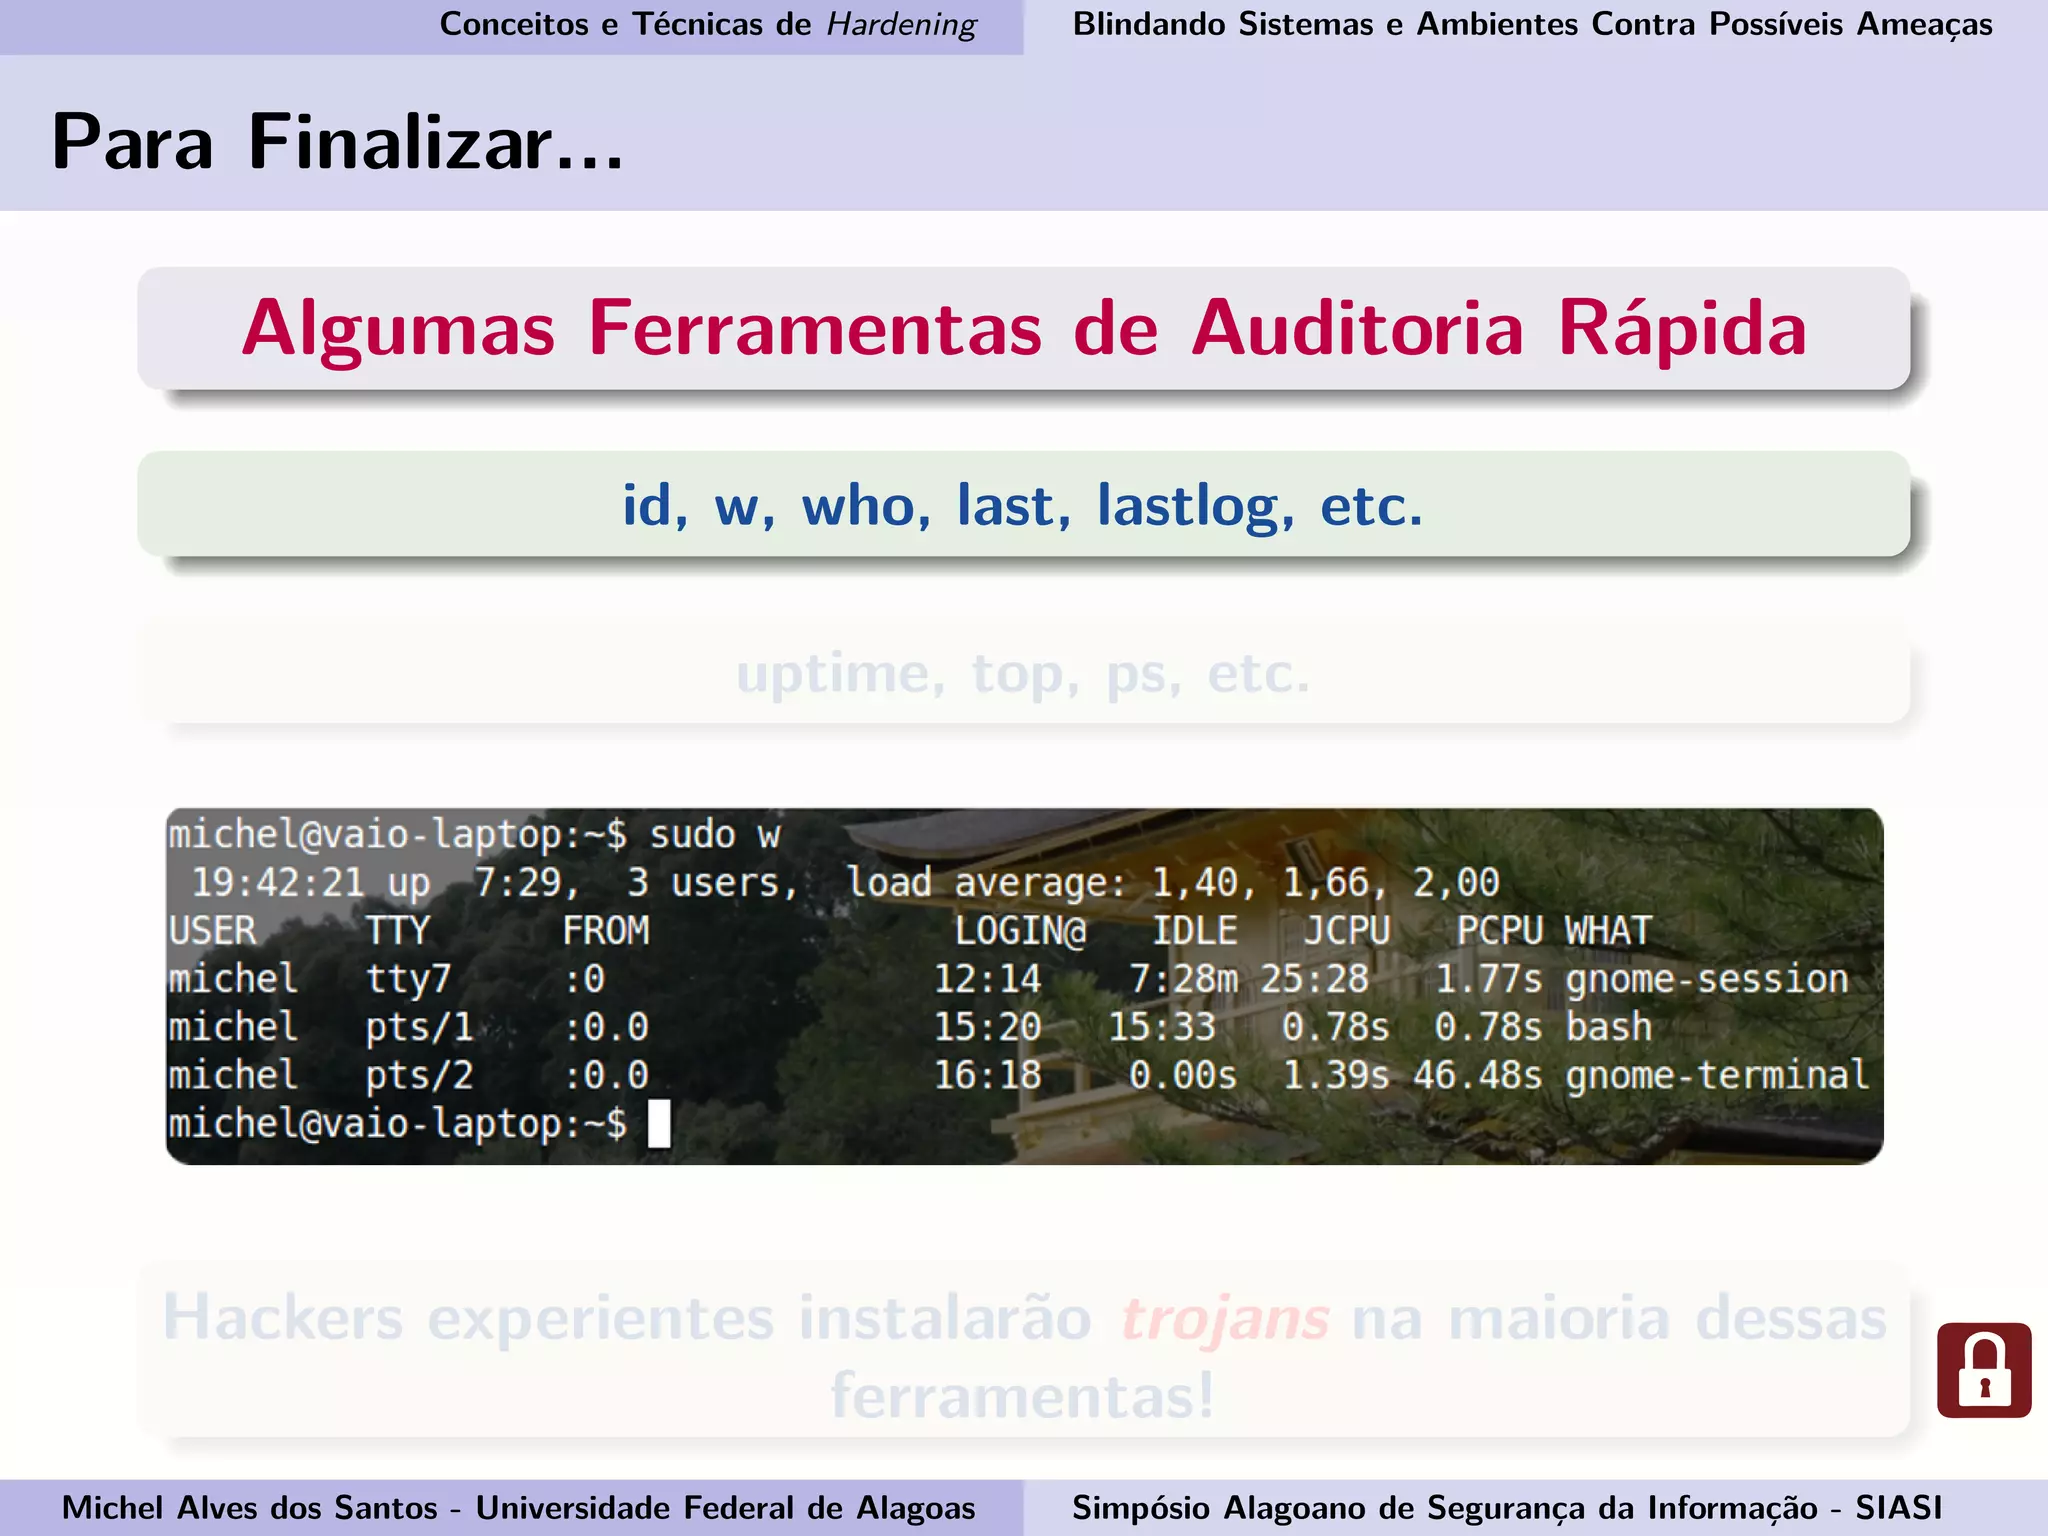The width and height of the screenshot is (2048, 1536).
Task: Click 'gnome-terminal' in the terminal output
Action: click(1717, 1074)
